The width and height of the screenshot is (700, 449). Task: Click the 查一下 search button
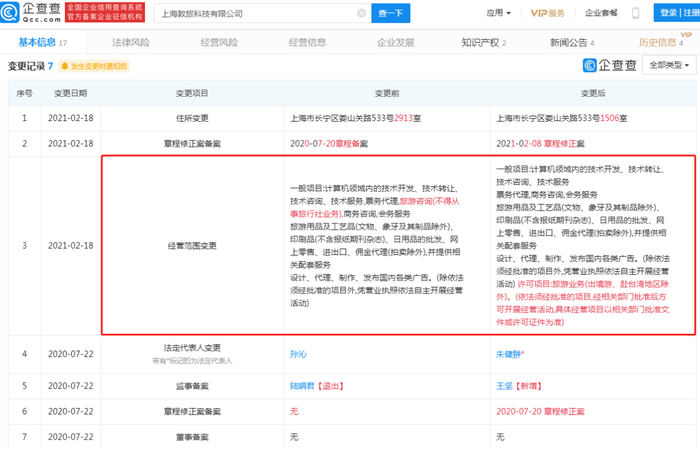391,13
